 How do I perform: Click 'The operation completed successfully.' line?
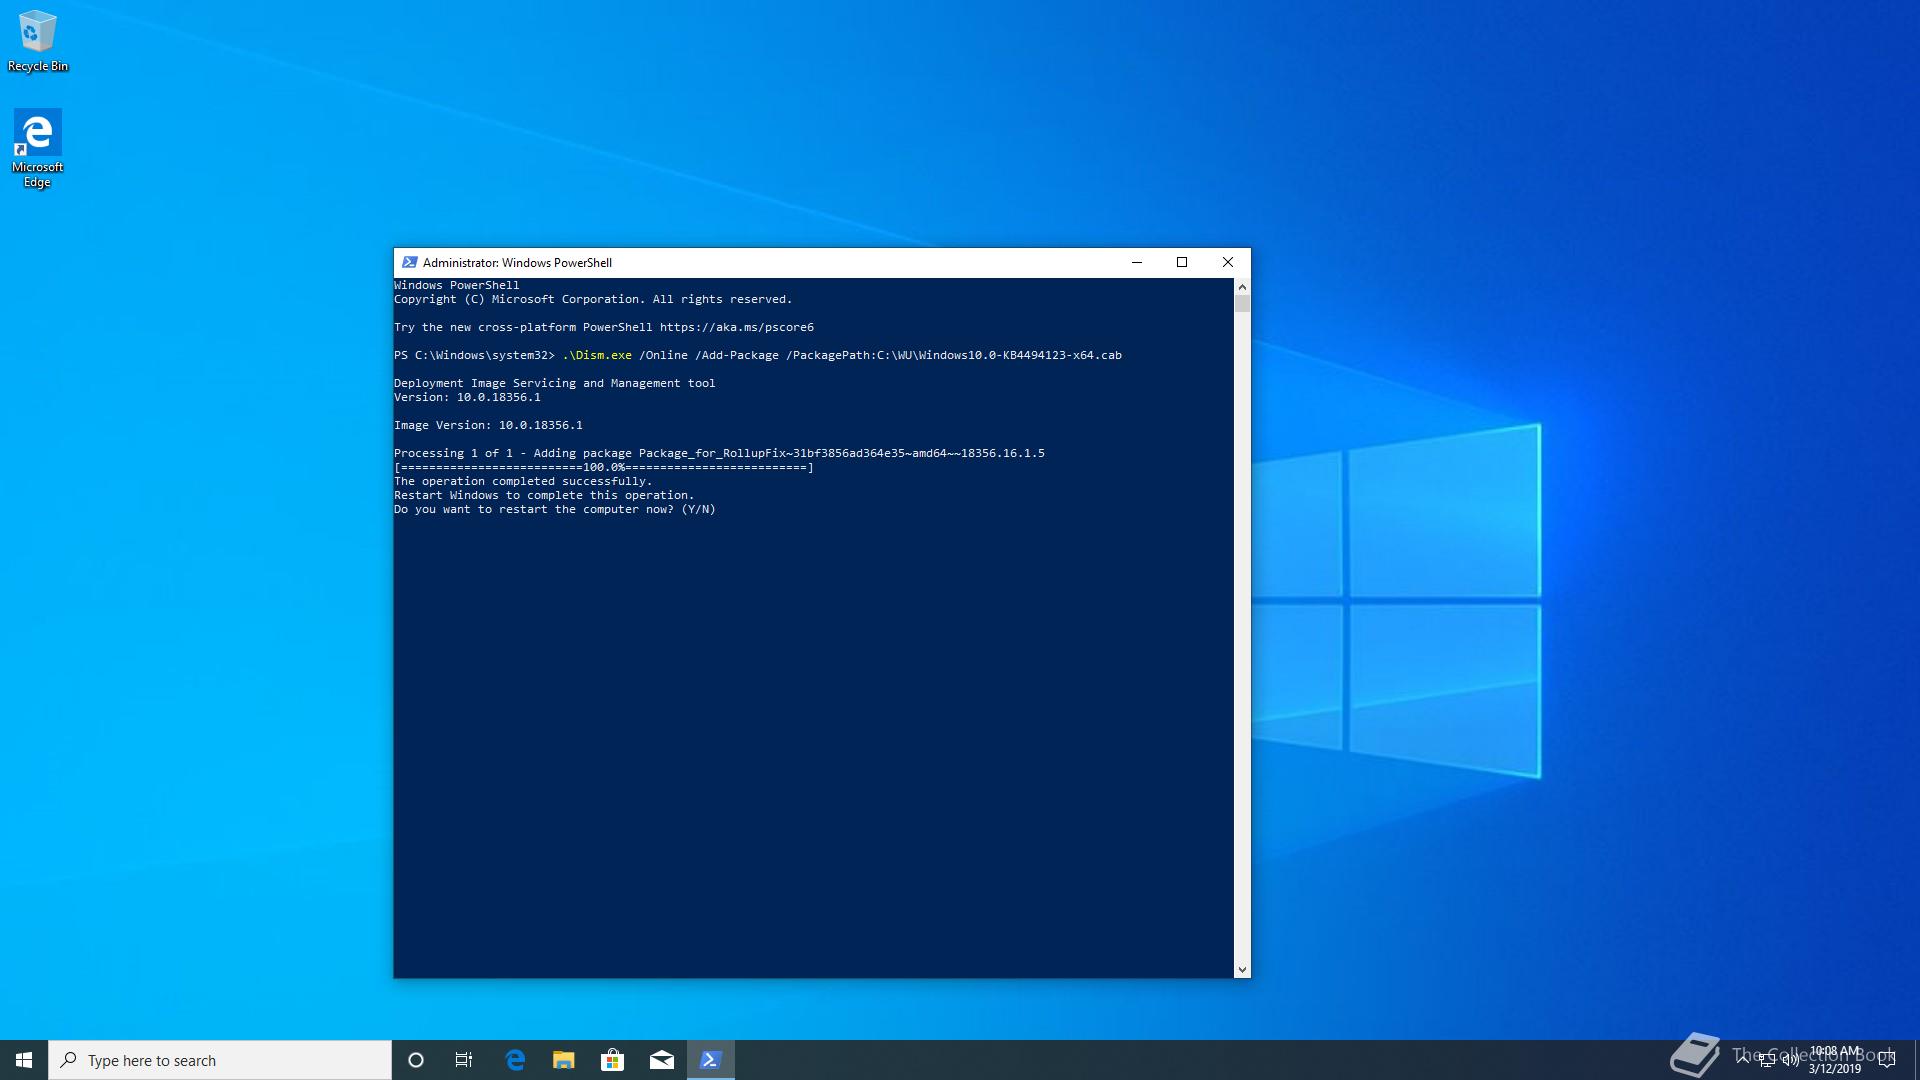522,481
